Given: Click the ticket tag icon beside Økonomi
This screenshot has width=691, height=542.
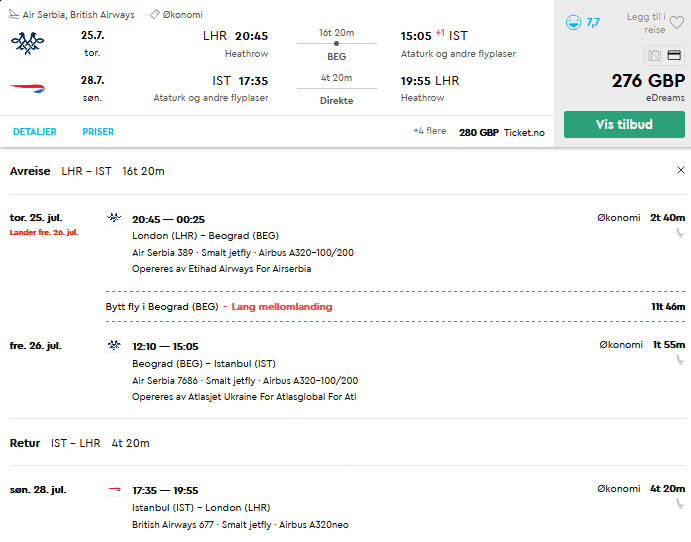Looking at the screenshot, I should click(x=154, y=15).
